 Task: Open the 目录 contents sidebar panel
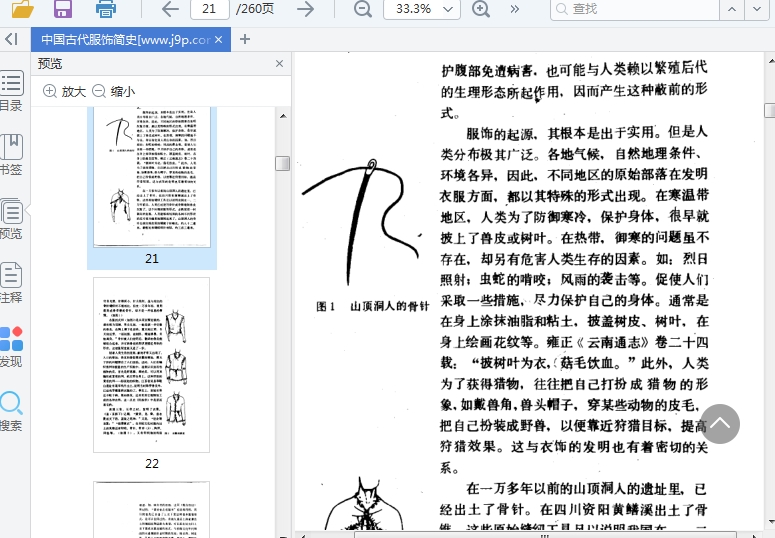click(11, 91)
